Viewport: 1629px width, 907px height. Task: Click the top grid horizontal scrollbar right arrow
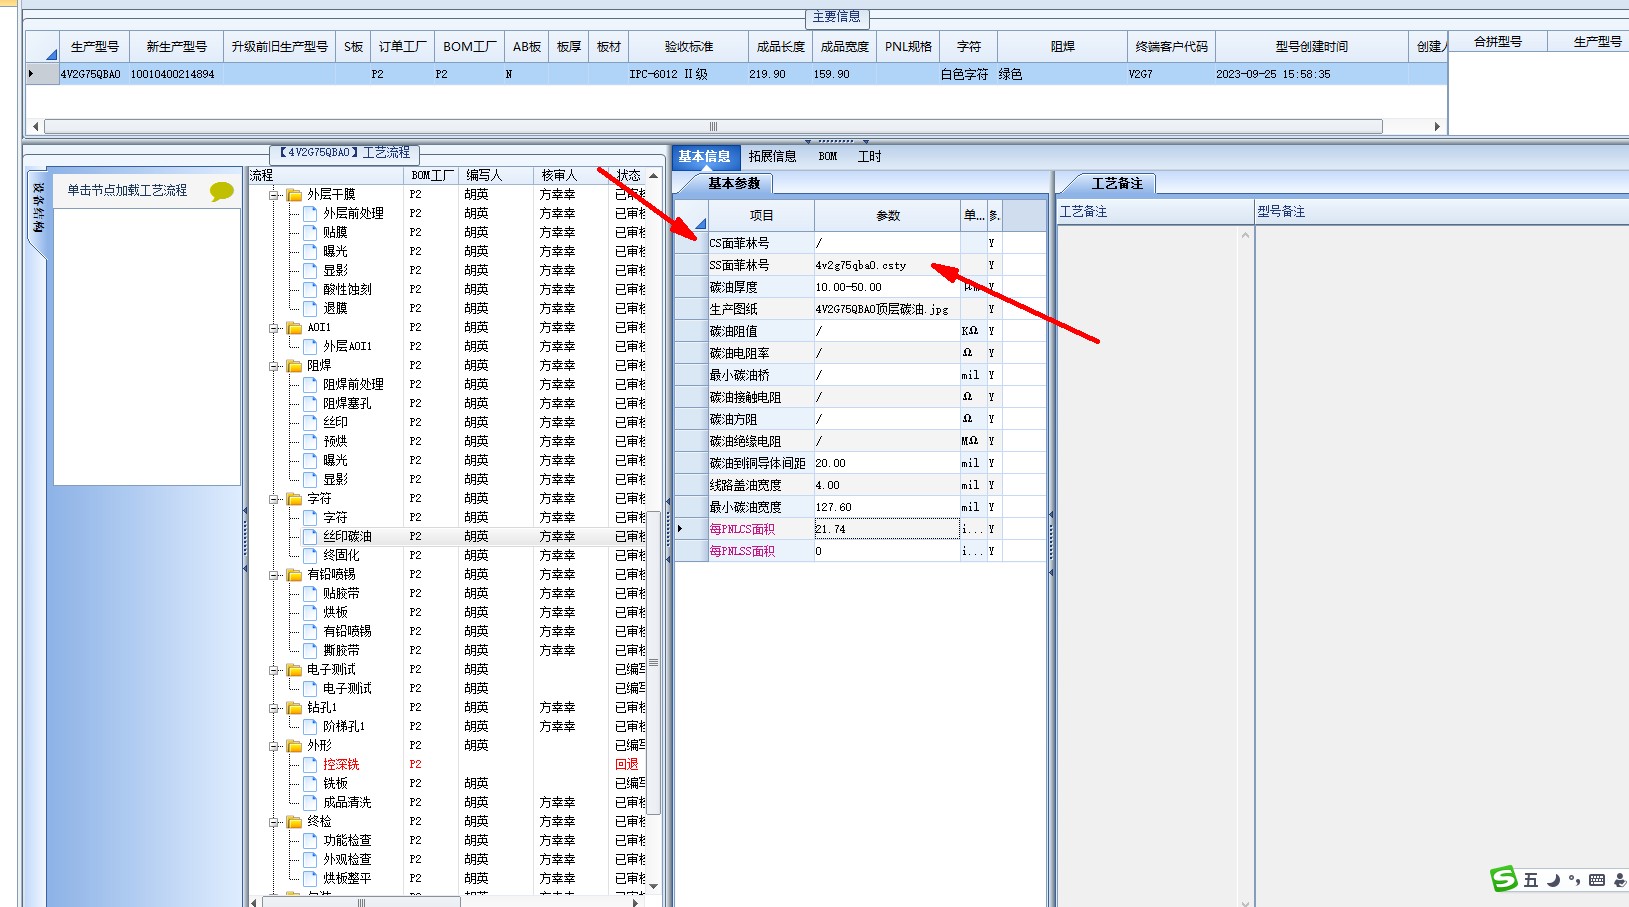pyautogui.click(x=1437, y=126)
